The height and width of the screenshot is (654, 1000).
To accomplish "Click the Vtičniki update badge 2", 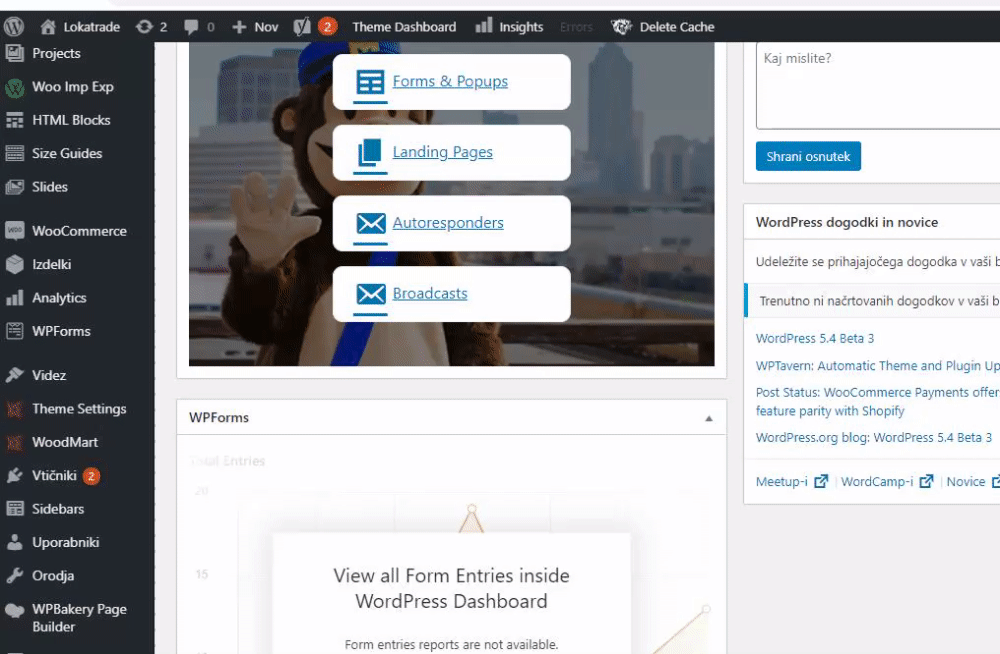I will click(x=91, y=476).
